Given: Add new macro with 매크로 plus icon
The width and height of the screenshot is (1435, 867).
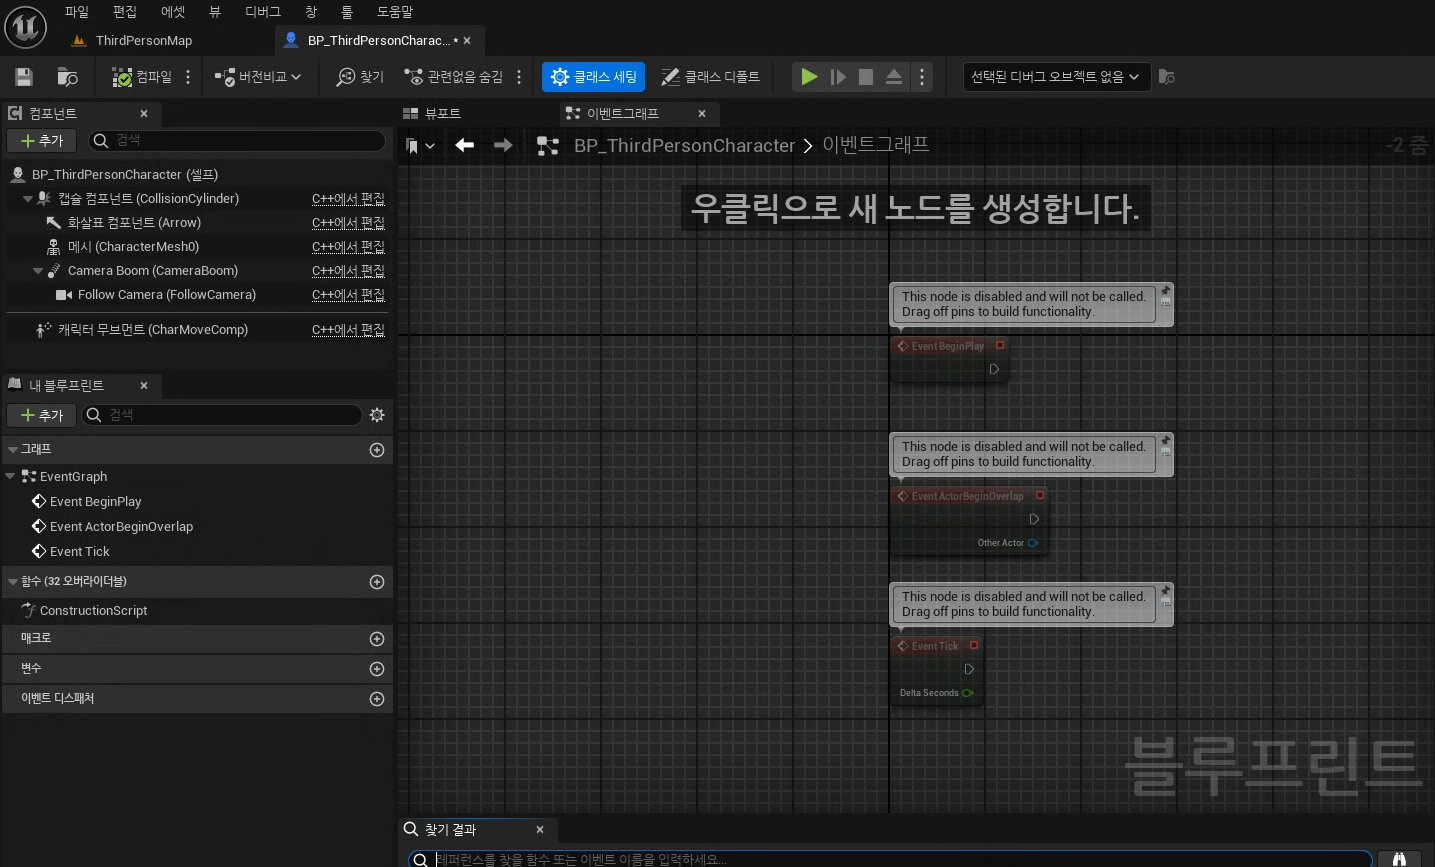Looking at the screenshot, I should [x=377, y=639].
